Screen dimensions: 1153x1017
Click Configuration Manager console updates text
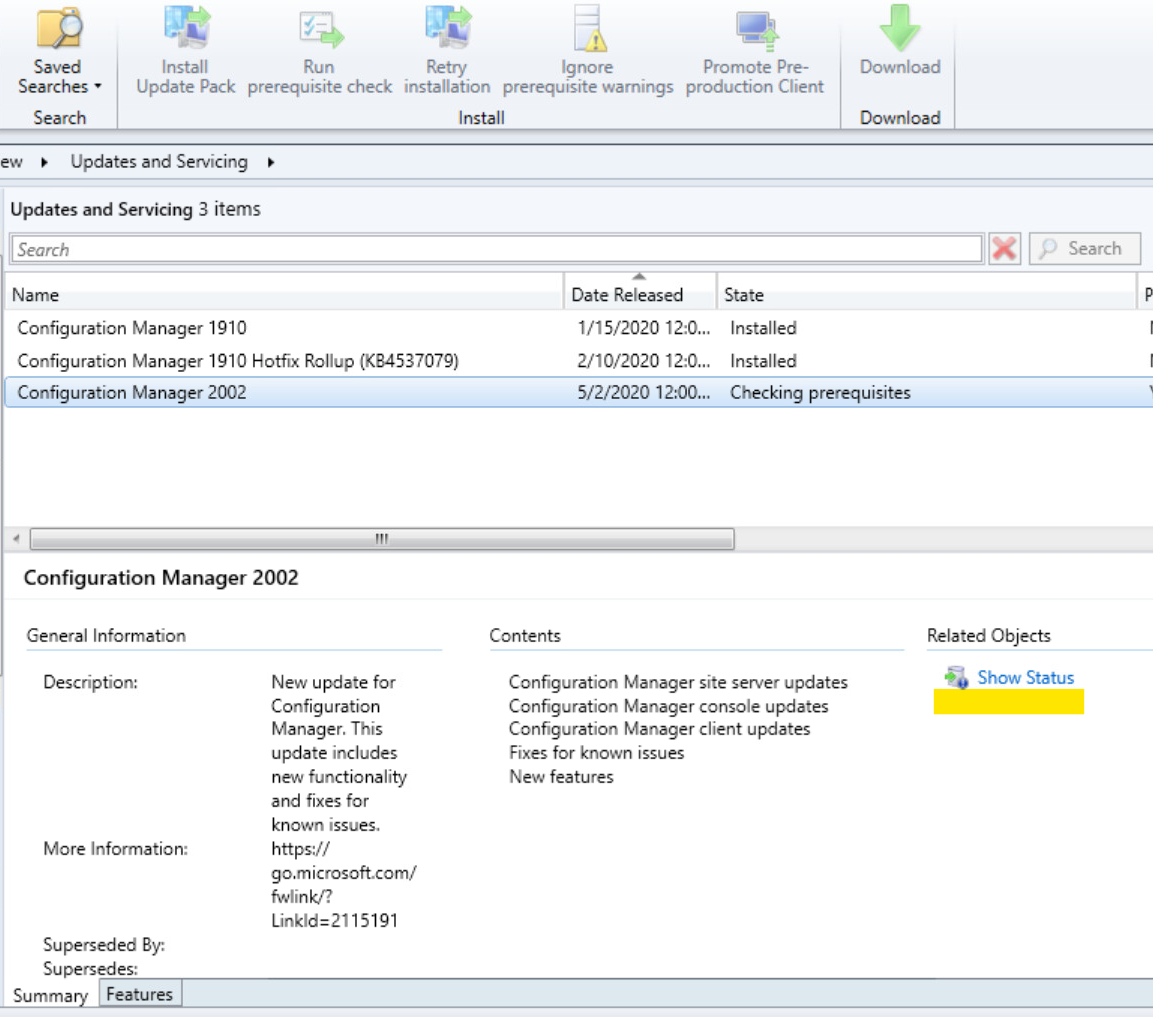[668, 706]
